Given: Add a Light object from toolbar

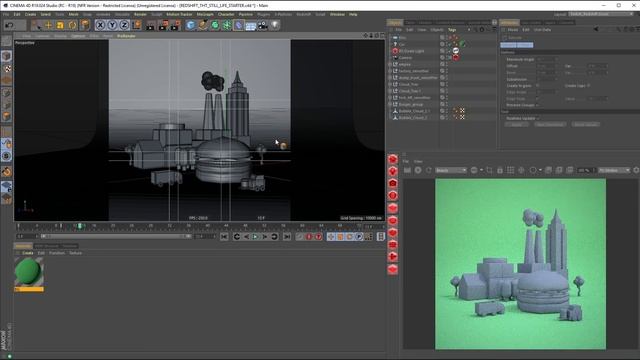Looking at the screenshot, I should pos(275,25).
